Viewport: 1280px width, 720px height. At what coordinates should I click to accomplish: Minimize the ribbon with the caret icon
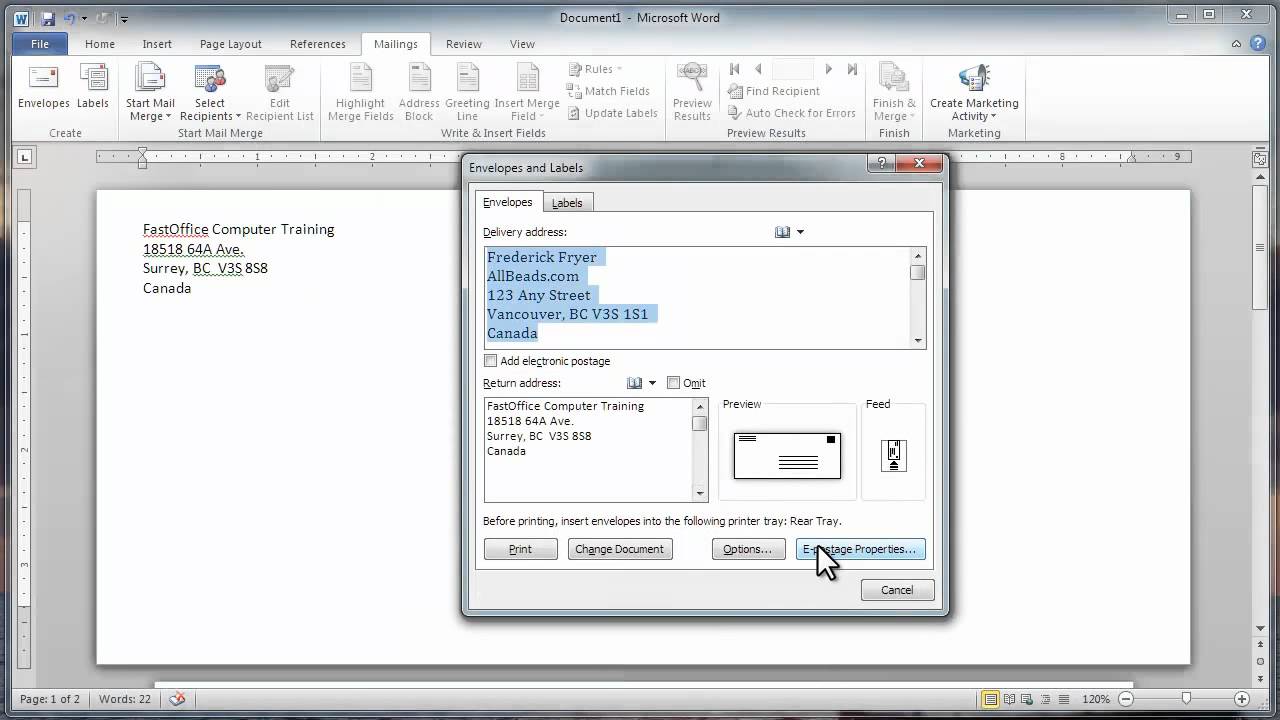pyautogui.click(x=1238, y=44)
